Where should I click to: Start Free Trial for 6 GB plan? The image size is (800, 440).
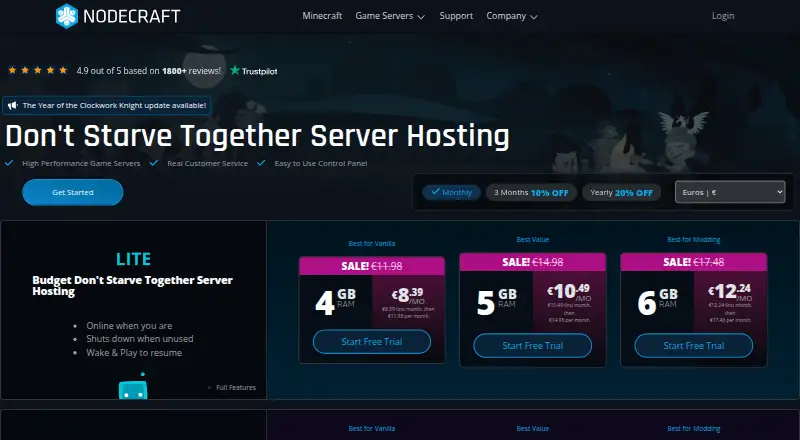pyautogui.click(x=694, y=346)
